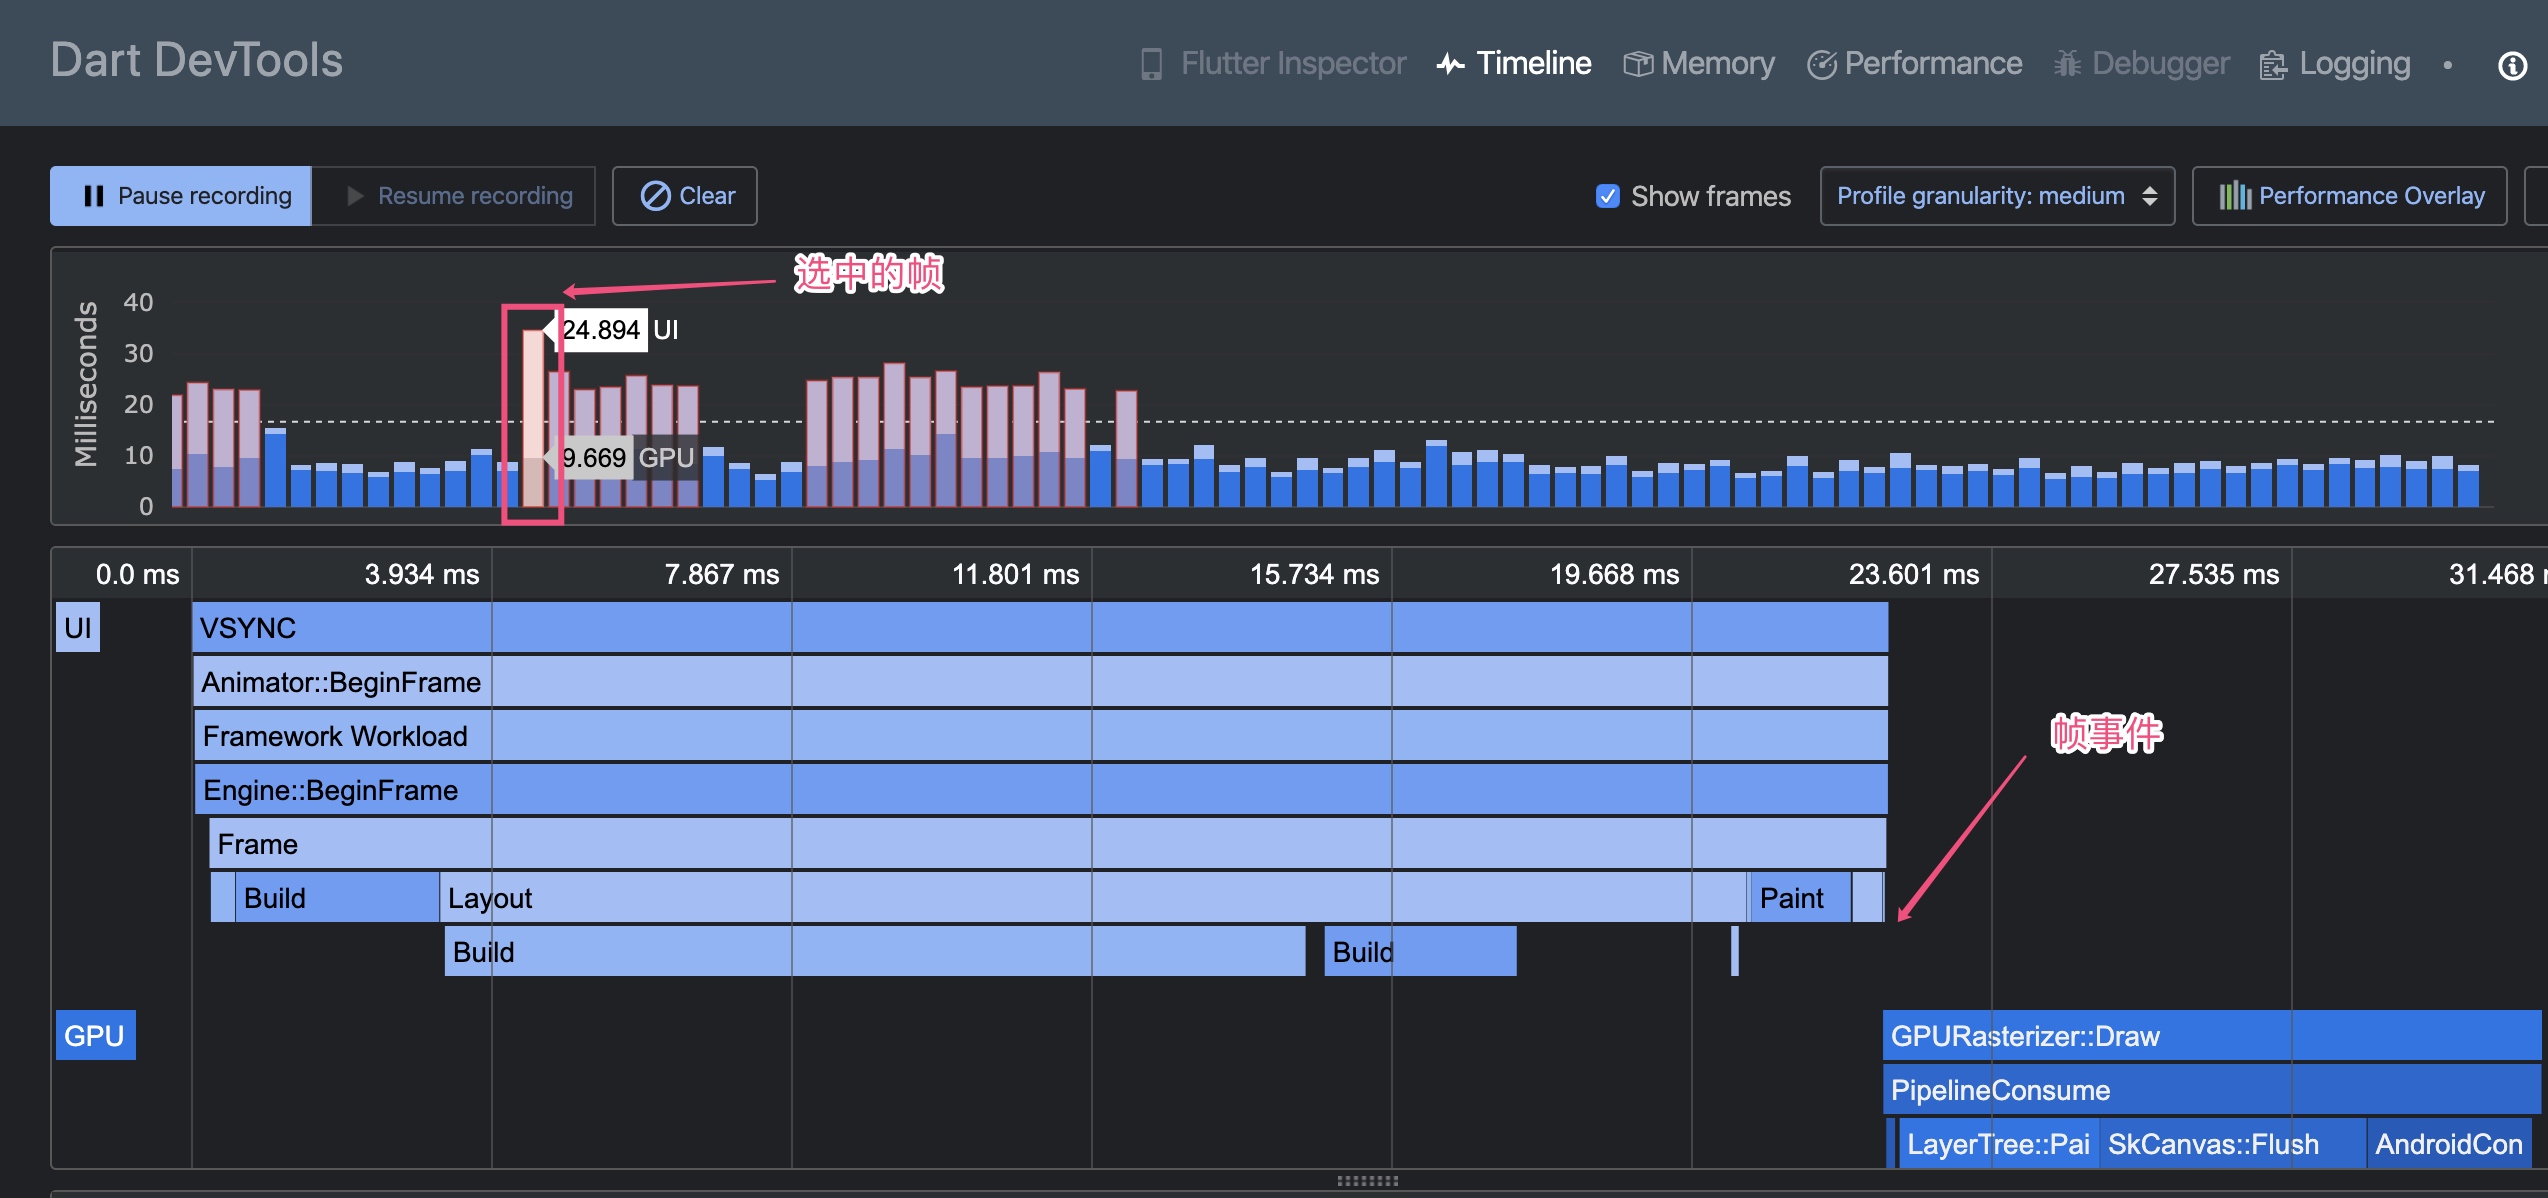
Task: Click the Performance Overlay button
Action: coord(2349,196)
